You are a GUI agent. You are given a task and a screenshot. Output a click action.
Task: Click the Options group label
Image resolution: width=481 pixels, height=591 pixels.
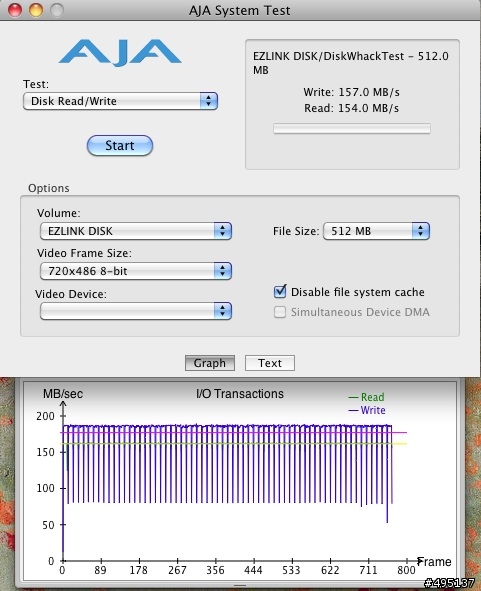coord(49,188)
